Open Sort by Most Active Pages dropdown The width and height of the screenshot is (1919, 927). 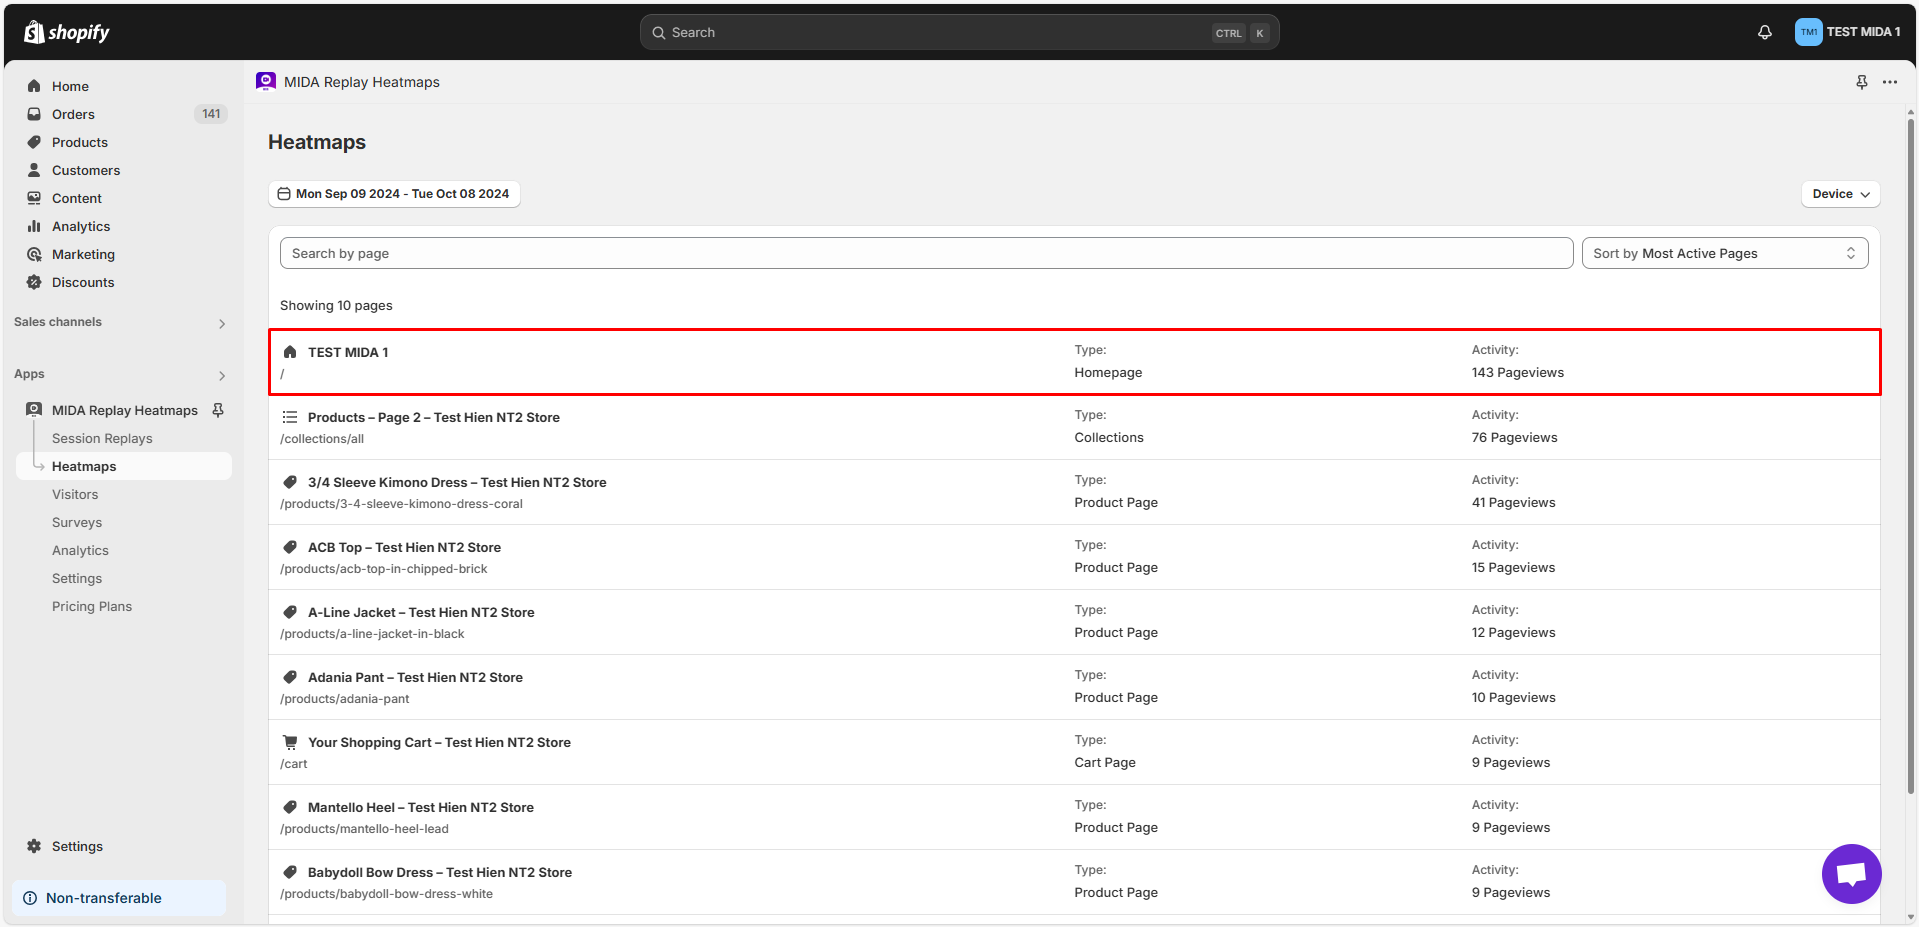[1724, 253]
